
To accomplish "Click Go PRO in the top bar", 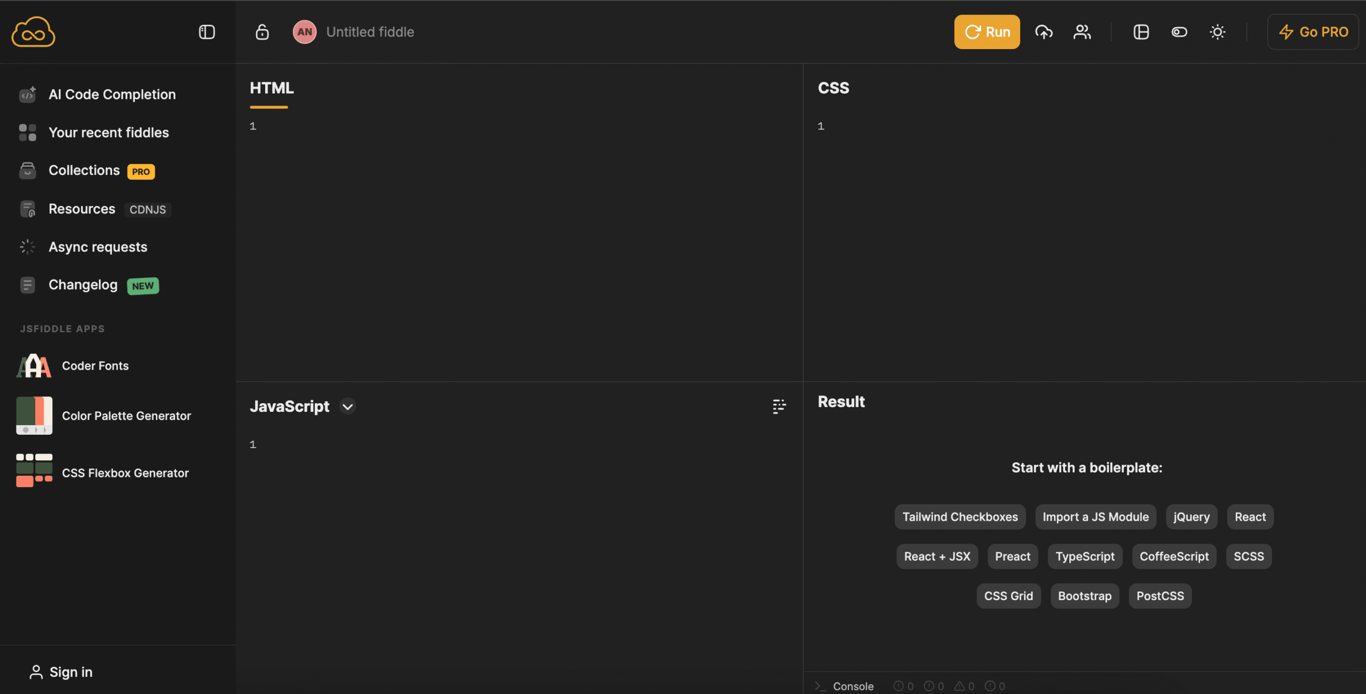I will tap(1313, 31).
